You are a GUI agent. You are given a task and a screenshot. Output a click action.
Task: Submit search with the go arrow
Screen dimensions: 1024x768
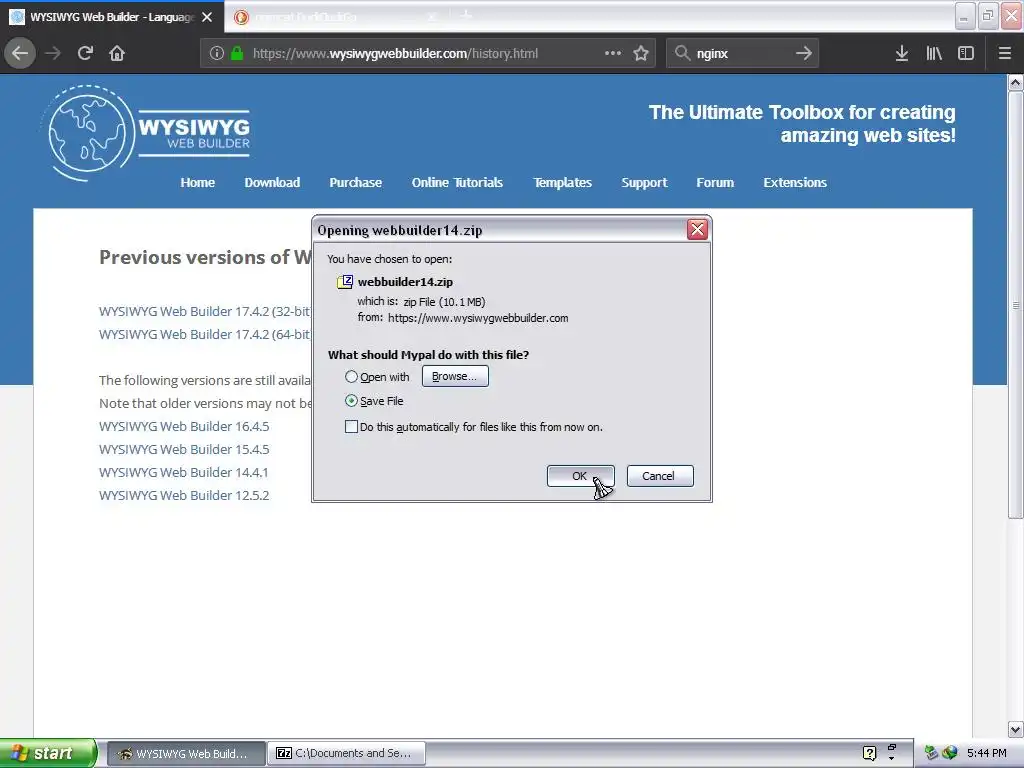pos(804,53)
